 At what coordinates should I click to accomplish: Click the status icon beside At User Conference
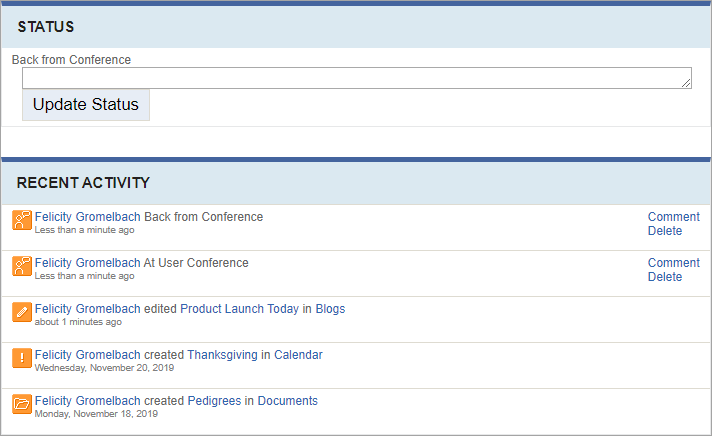22,266
